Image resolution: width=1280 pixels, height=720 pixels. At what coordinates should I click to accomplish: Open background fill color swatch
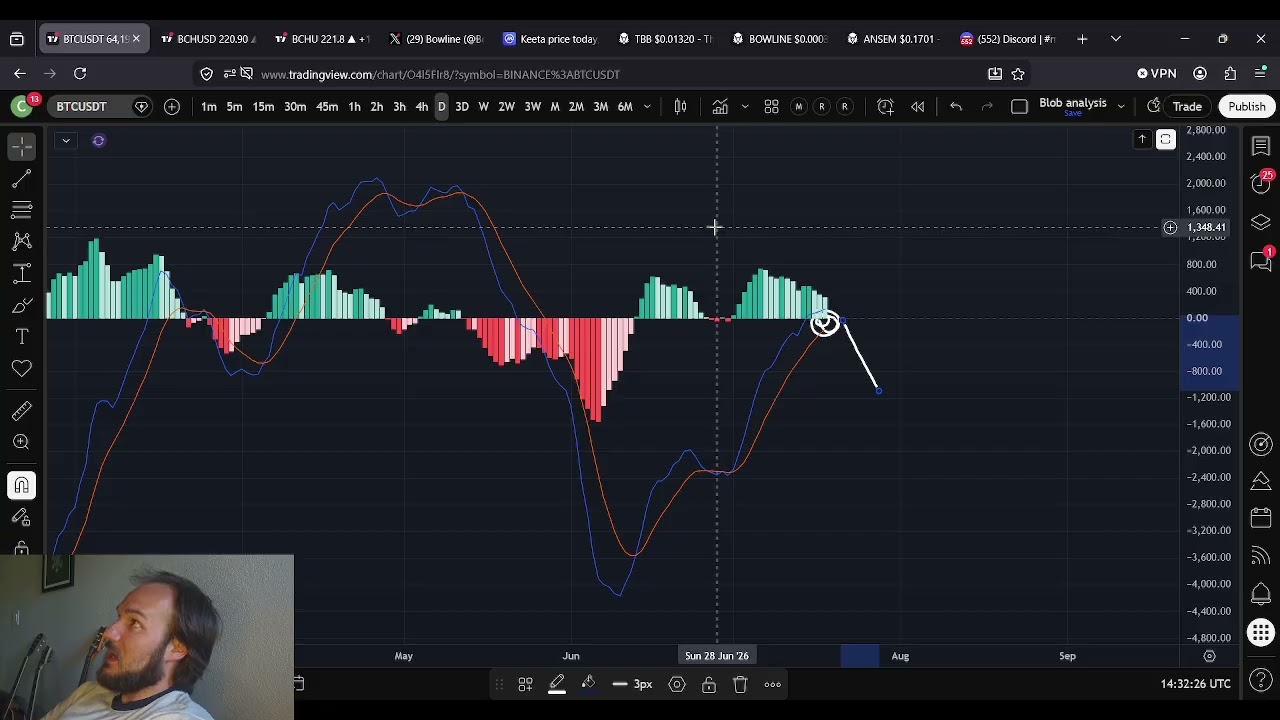click(588, 685)
